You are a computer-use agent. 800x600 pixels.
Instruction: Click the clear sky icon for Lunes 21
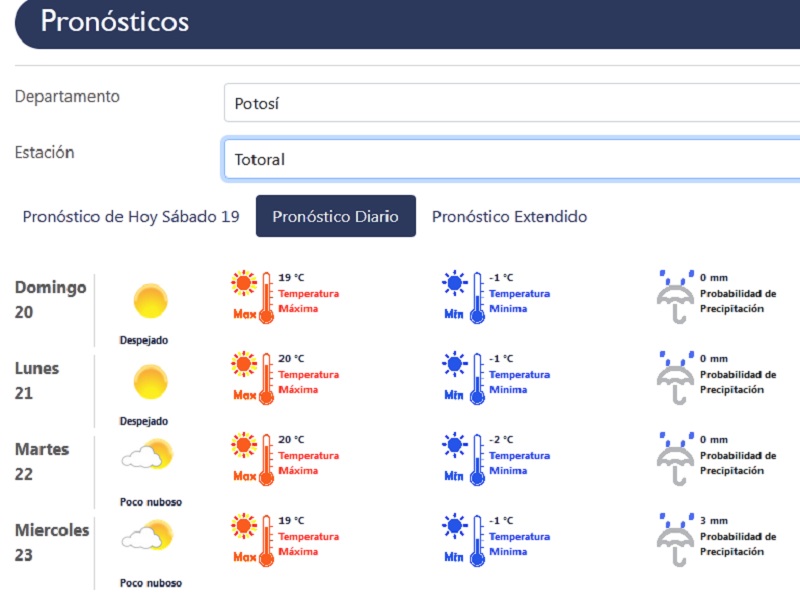151,382
